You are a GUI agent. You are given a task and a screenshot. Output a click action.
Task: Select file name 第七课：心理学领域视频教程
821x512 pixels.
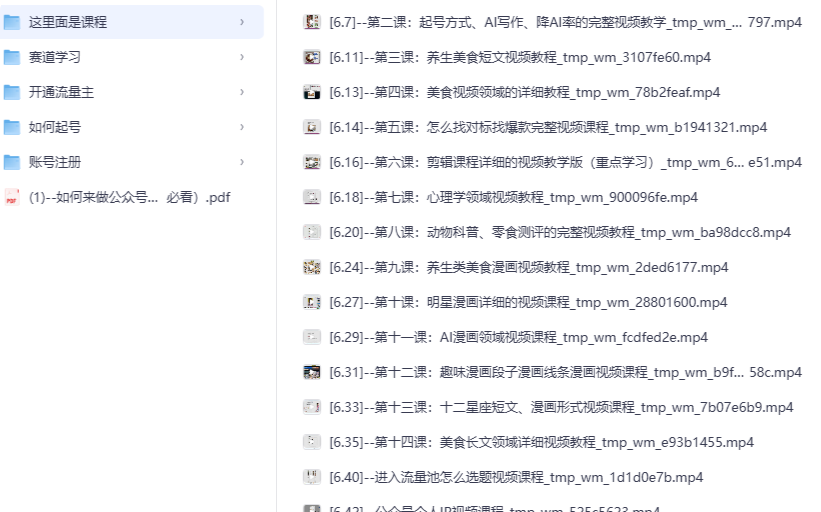(x=514, y=197)
